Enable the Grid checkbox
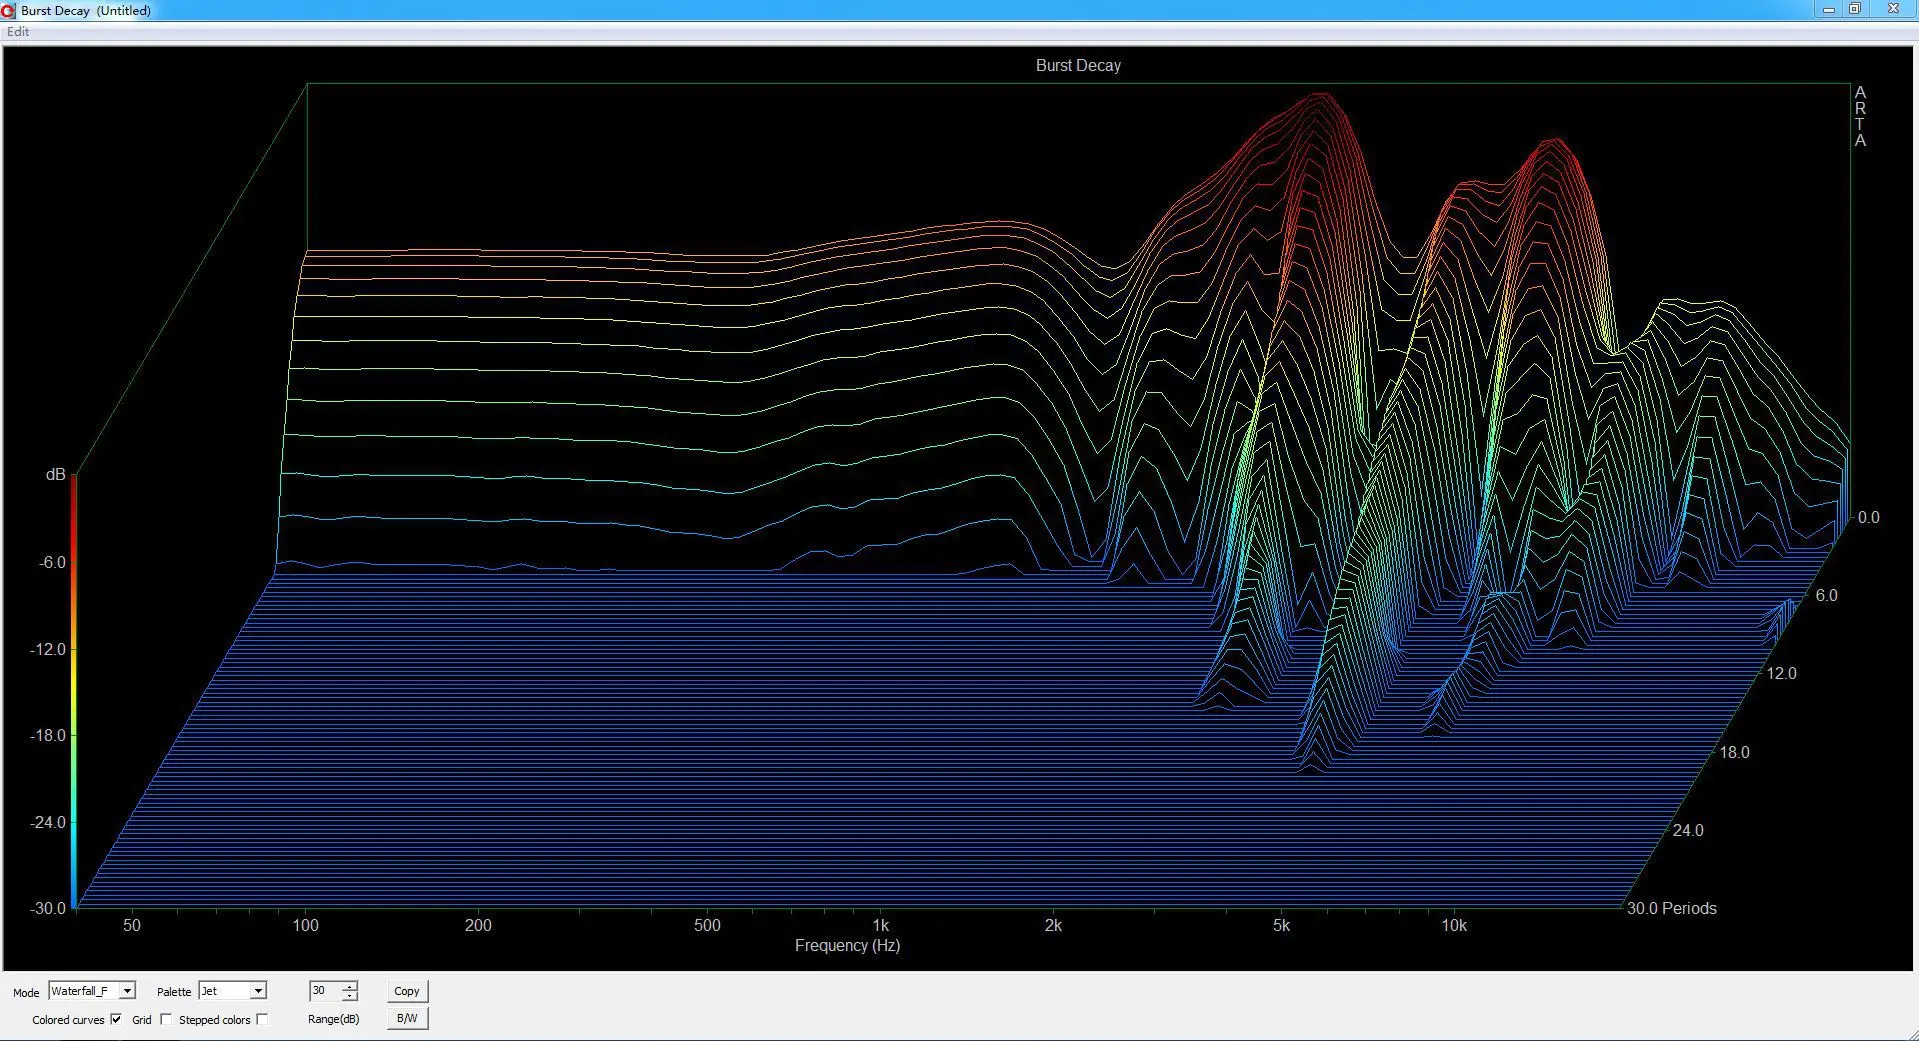Viewport: 1919px width, 1041px height. point(166,1019)
